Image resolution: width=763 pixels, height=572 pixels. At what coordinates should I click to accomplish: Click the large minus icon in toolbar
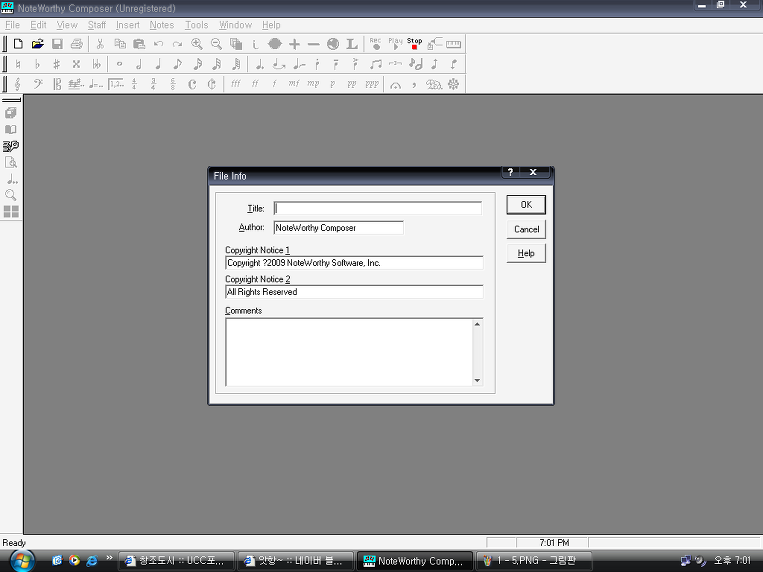pyautogui.click(x=314, y=44)
